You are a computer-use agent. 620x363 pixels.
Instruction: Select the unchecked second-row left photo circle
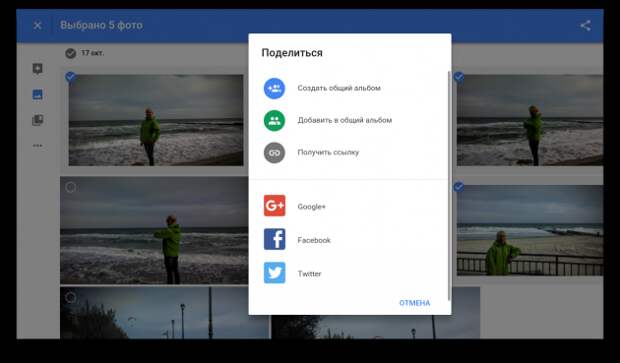click(71, 187)
